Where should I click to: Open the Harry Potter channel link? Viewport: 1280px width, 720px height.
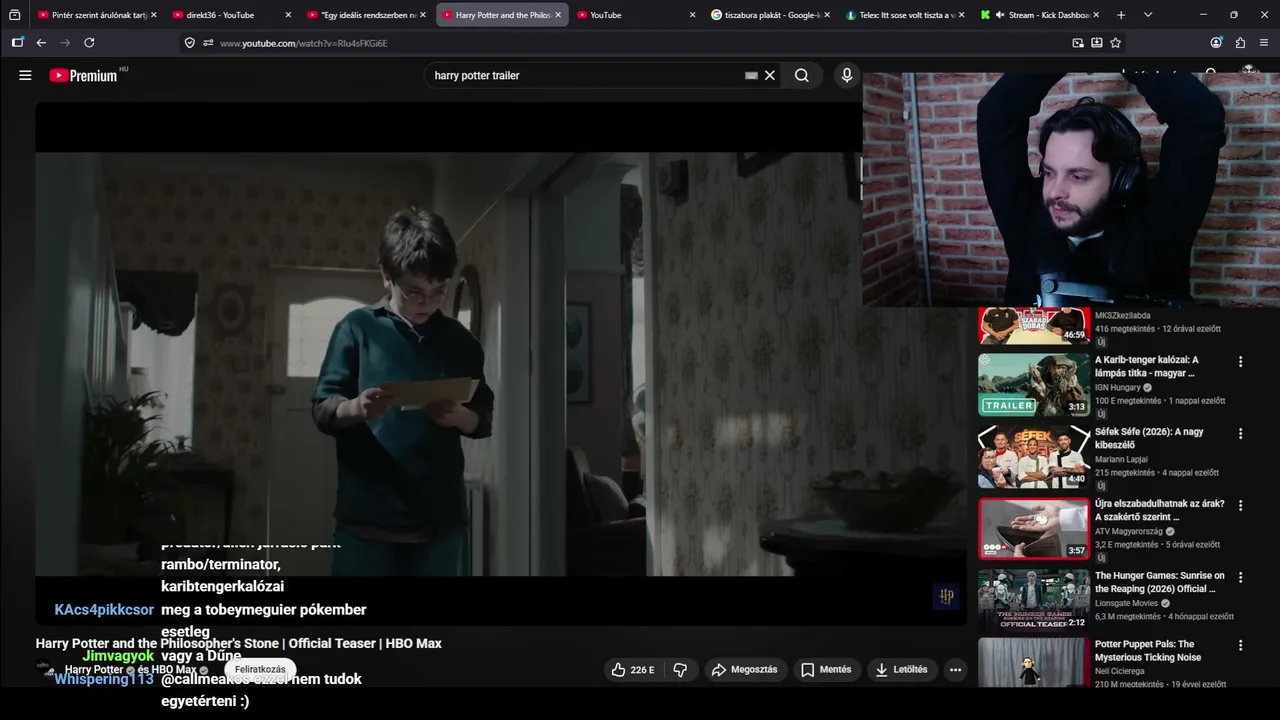click(94, 670)
